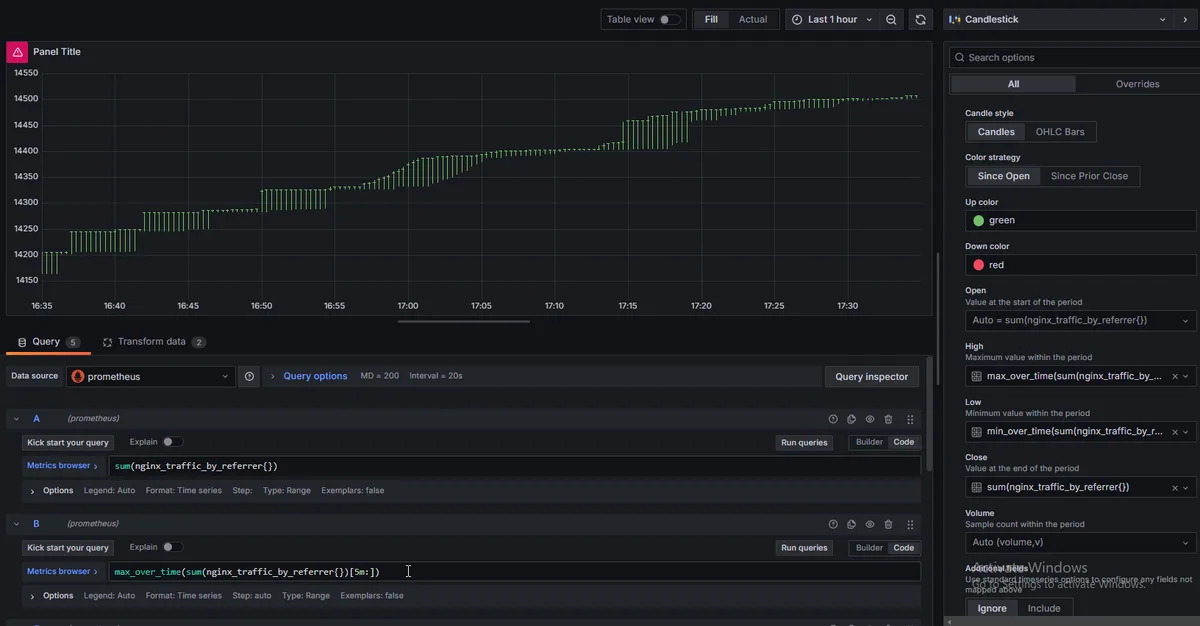Enable Explain toggle for query A
This screenshot has width=1200, height=626.
click(173, 442)
